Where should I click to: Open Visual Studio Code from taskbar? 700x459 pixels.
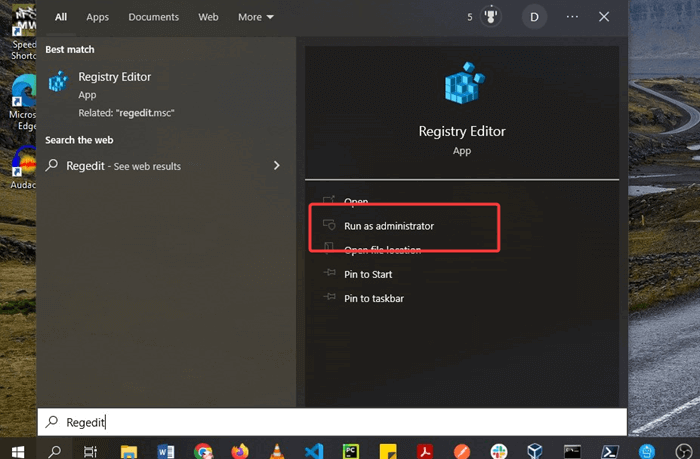click(x=313, y=451)
